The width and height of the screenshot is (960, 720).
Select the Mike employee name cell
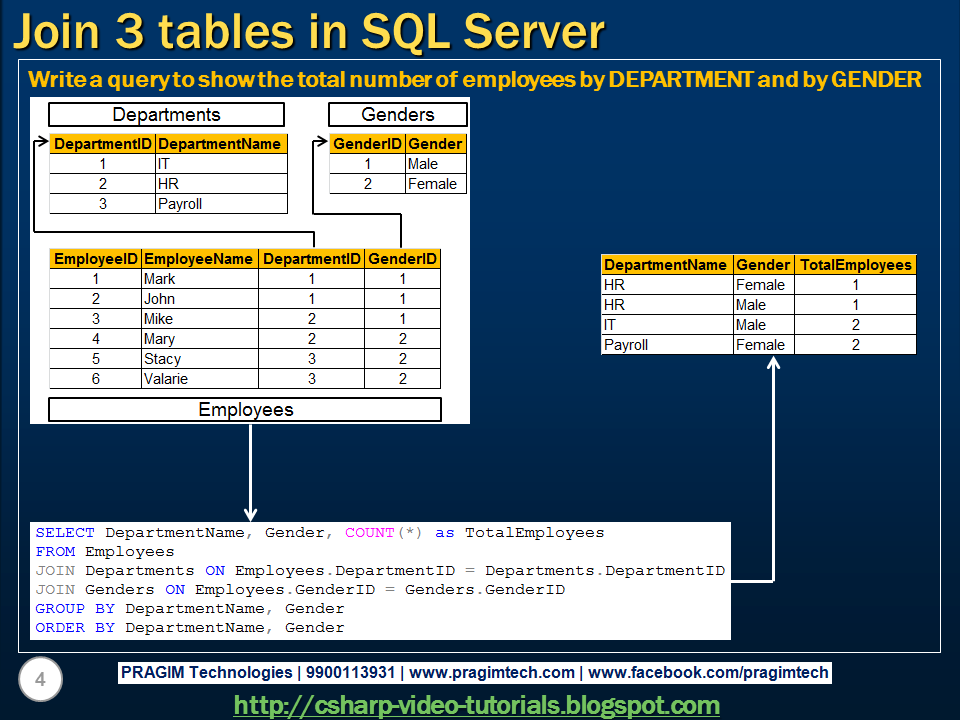[x=200, y=318]
